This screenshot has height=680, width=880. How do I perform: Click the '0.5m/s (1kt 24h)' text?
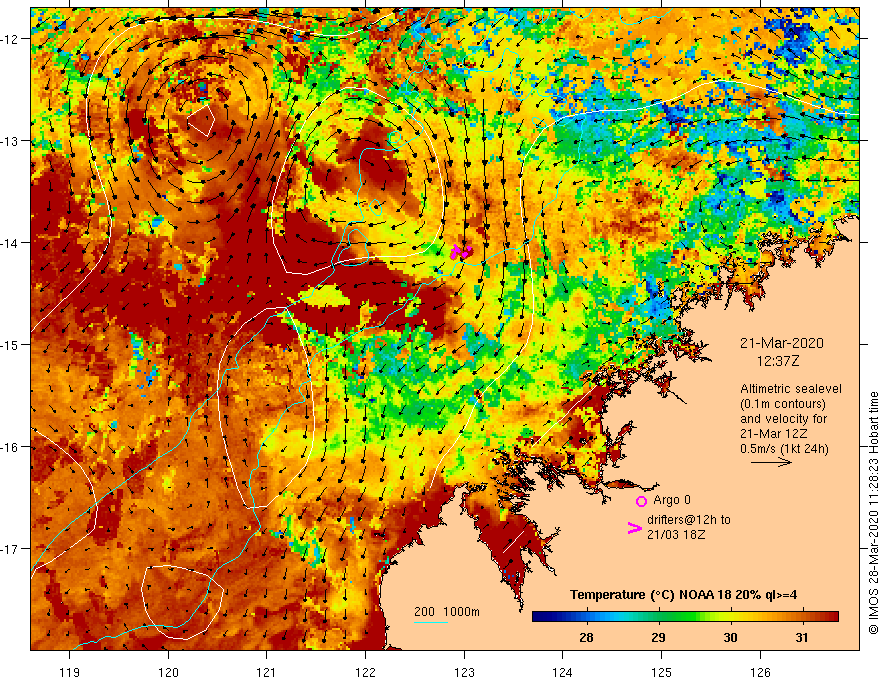pos(784,449)
